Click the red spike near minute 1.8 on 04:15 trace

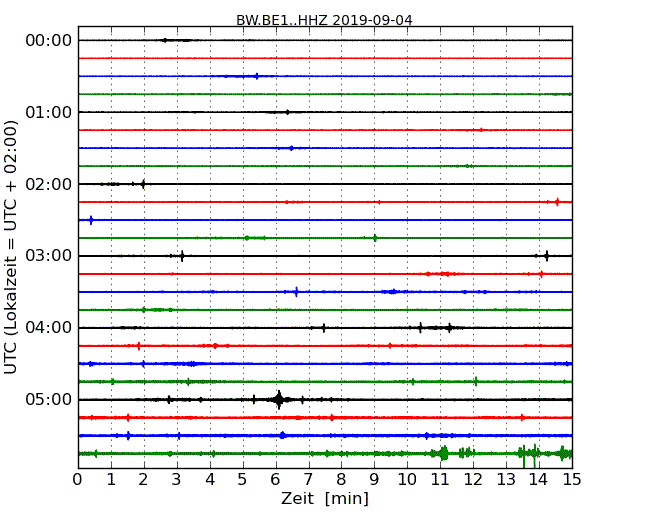coord(138,346)
